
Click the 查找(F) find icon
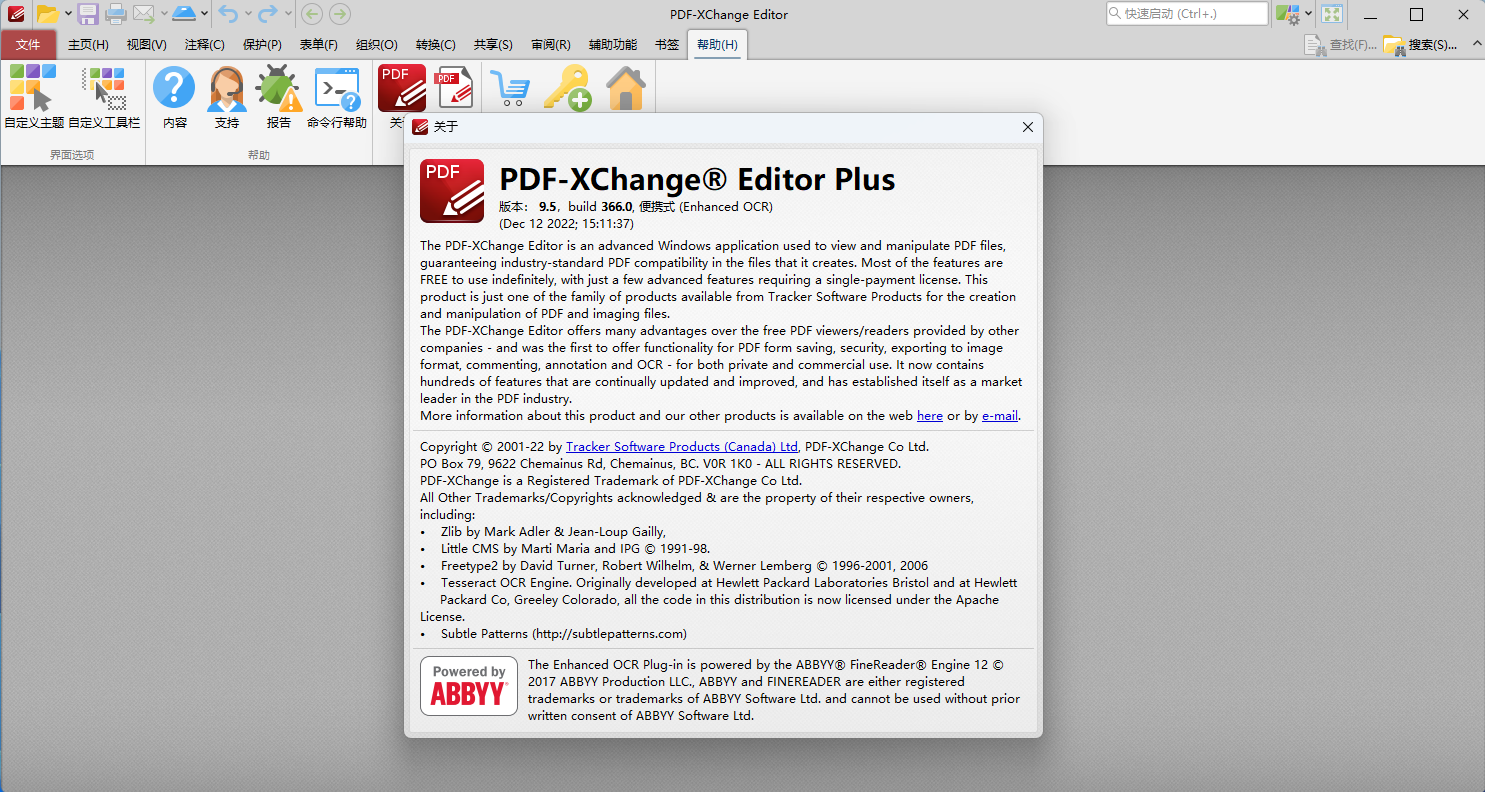click(1340, 45)
